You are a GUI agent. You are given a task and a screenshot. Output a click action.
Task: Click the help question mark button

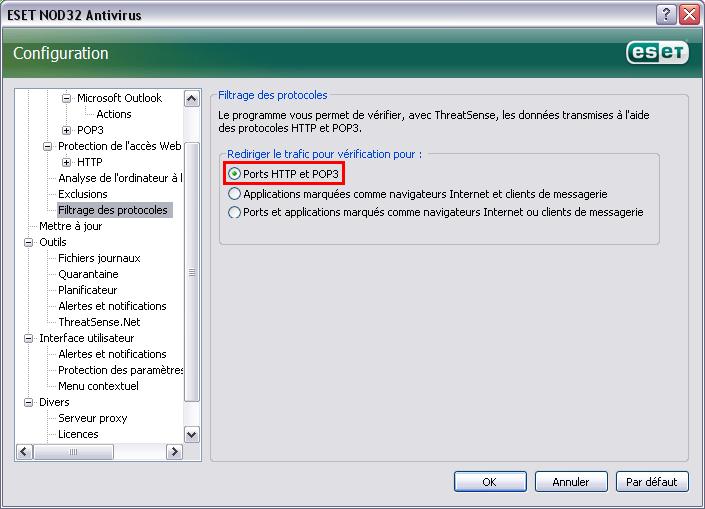click(666, 14)
